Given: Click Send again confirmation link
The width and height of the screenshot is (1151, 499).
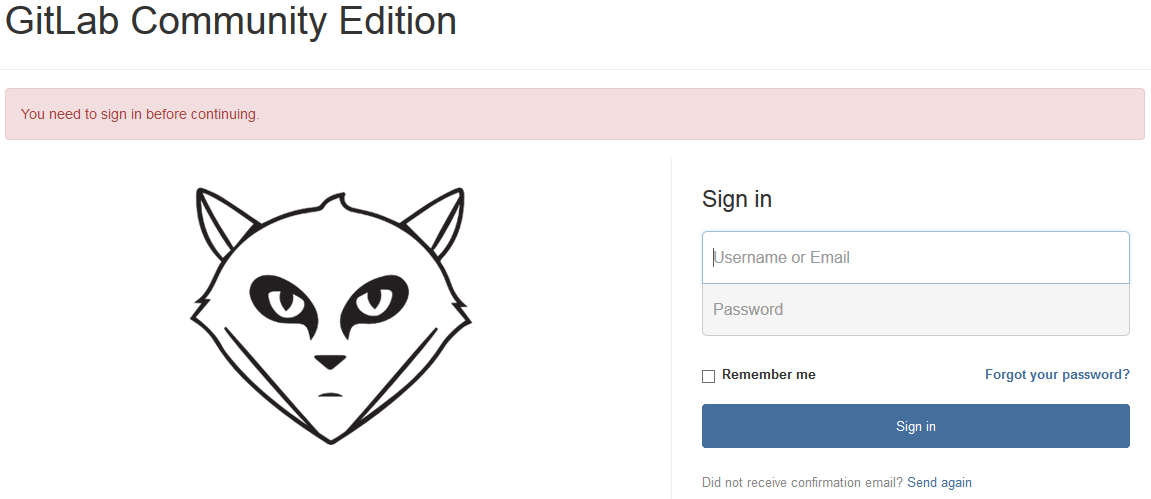Looking at the screenshot, I should click(940, 482).
